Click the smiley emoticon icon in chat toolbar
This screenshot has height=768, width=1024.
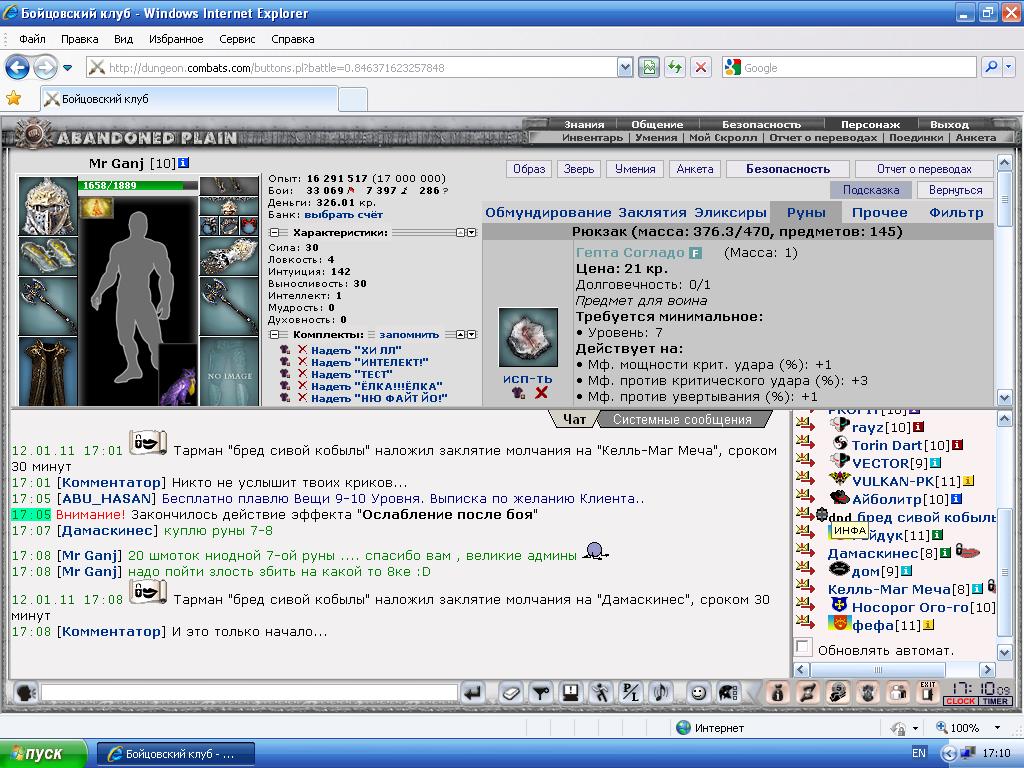pyautogui.click(x=698, y=692)
